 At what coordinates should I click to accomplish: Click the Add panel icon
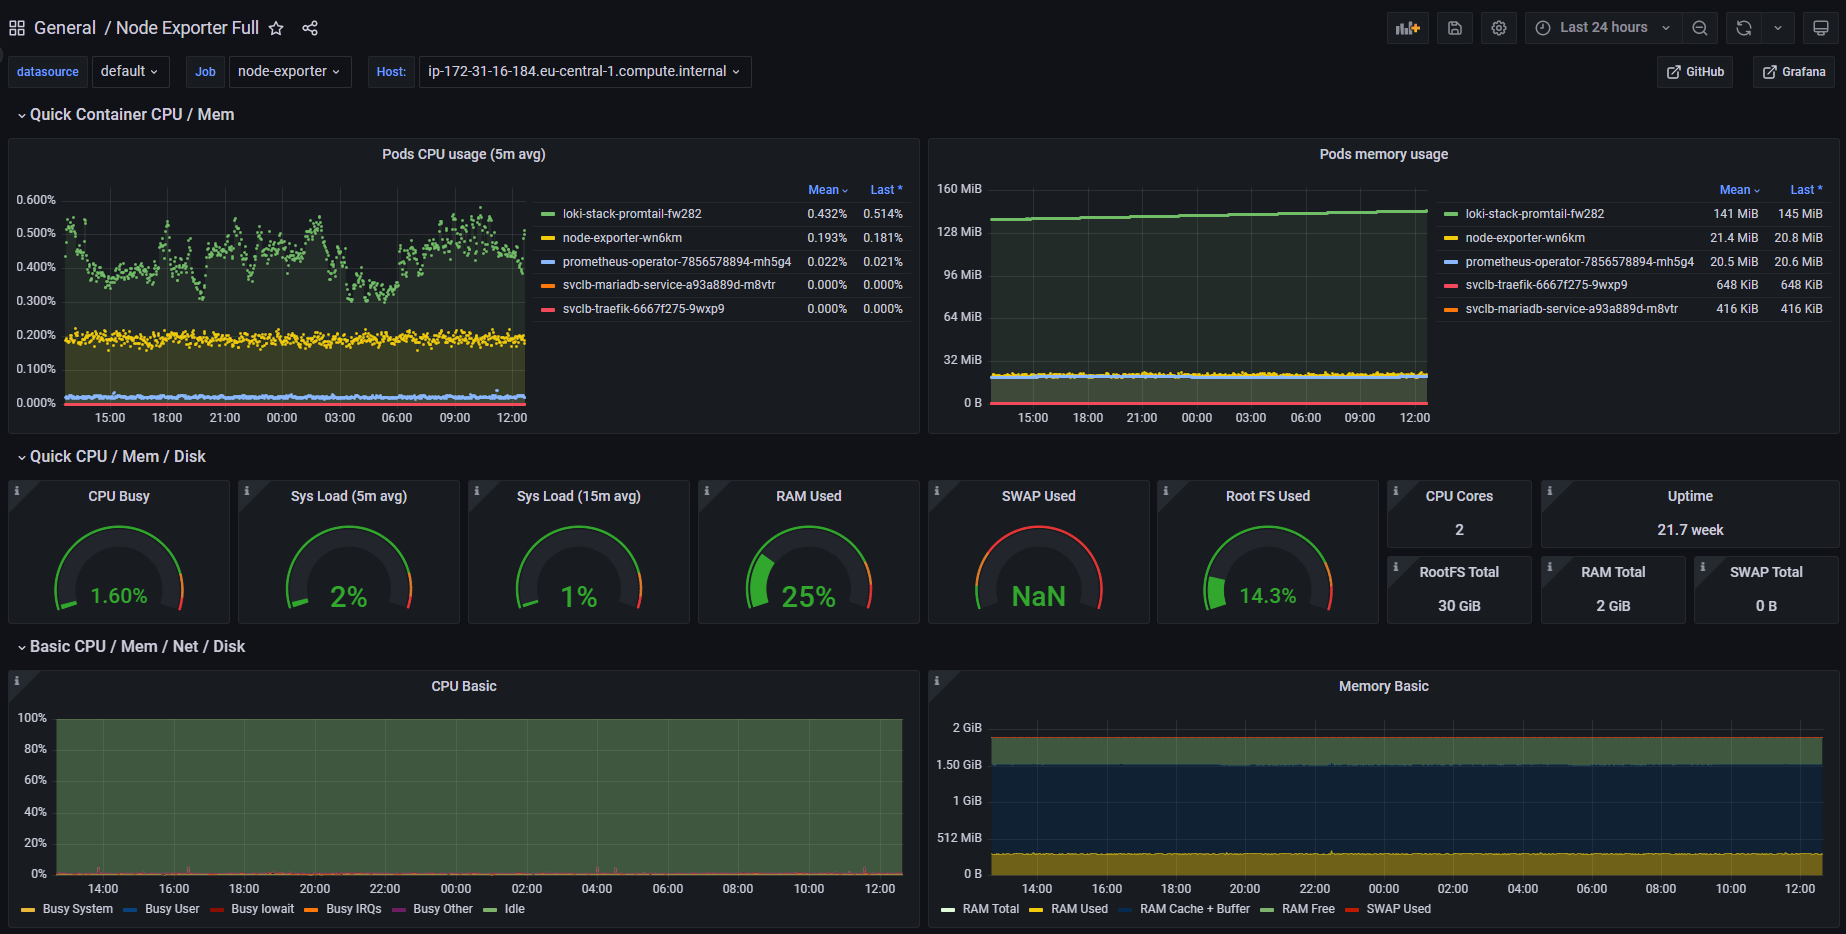pyautogui.click(x=1407, y=28)
